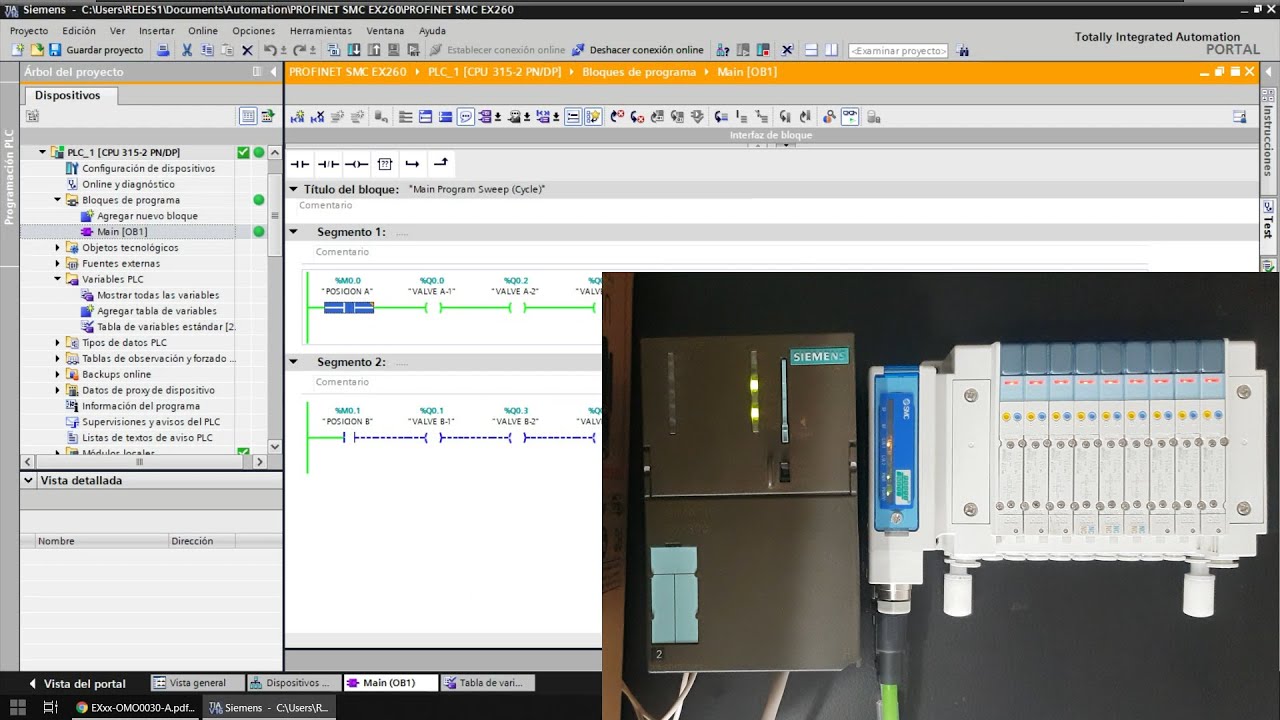The width and height of the screenshot is (1280, 720).
Task: Delete selection using the black X icon
Action: coord(247,50)
